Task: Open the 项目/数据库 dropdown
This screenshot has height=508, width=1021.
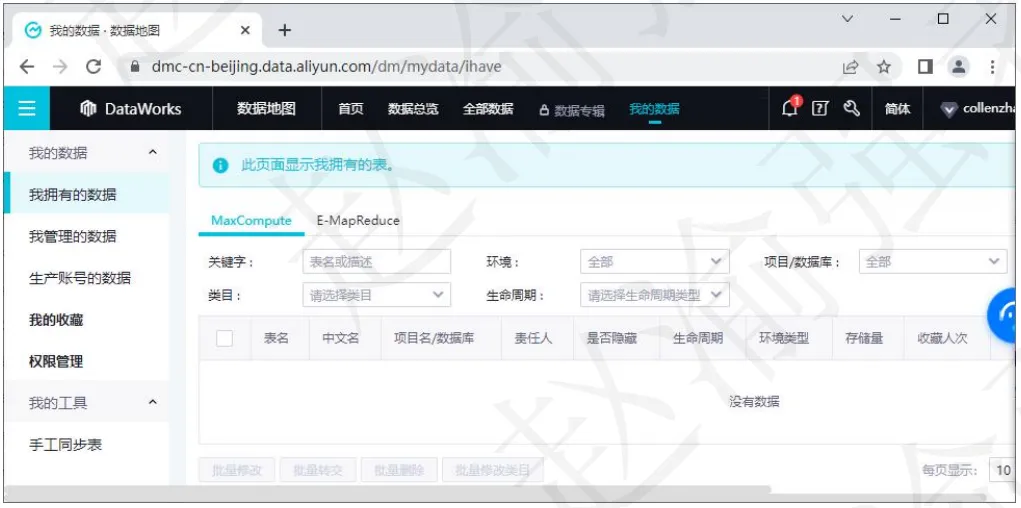Action: pos(933,262)
